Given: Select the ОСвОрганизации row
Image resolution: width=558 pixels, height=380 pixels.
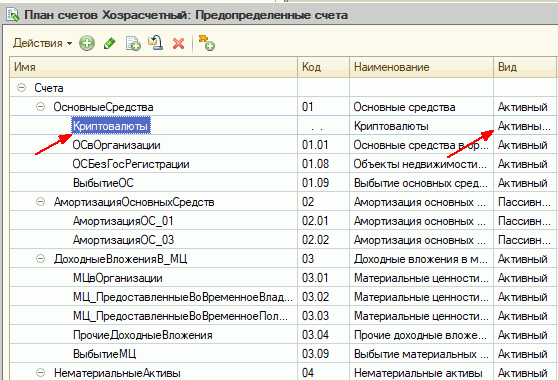Looking at the screenshot, I should coord(283,145).
